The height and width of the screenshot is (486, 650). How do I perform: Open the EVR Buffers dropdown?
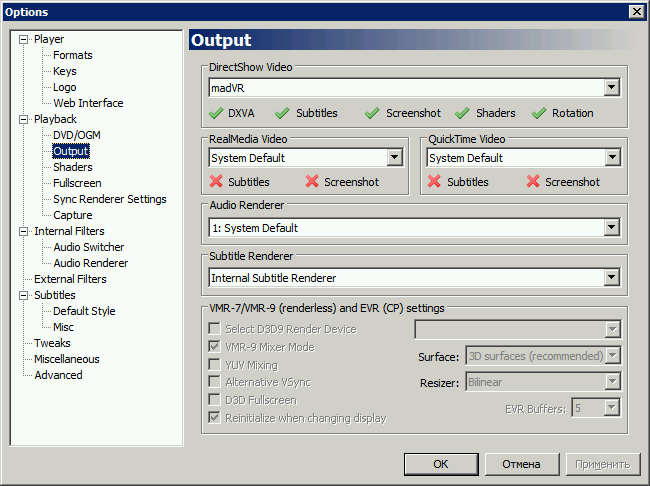[612, 408]
